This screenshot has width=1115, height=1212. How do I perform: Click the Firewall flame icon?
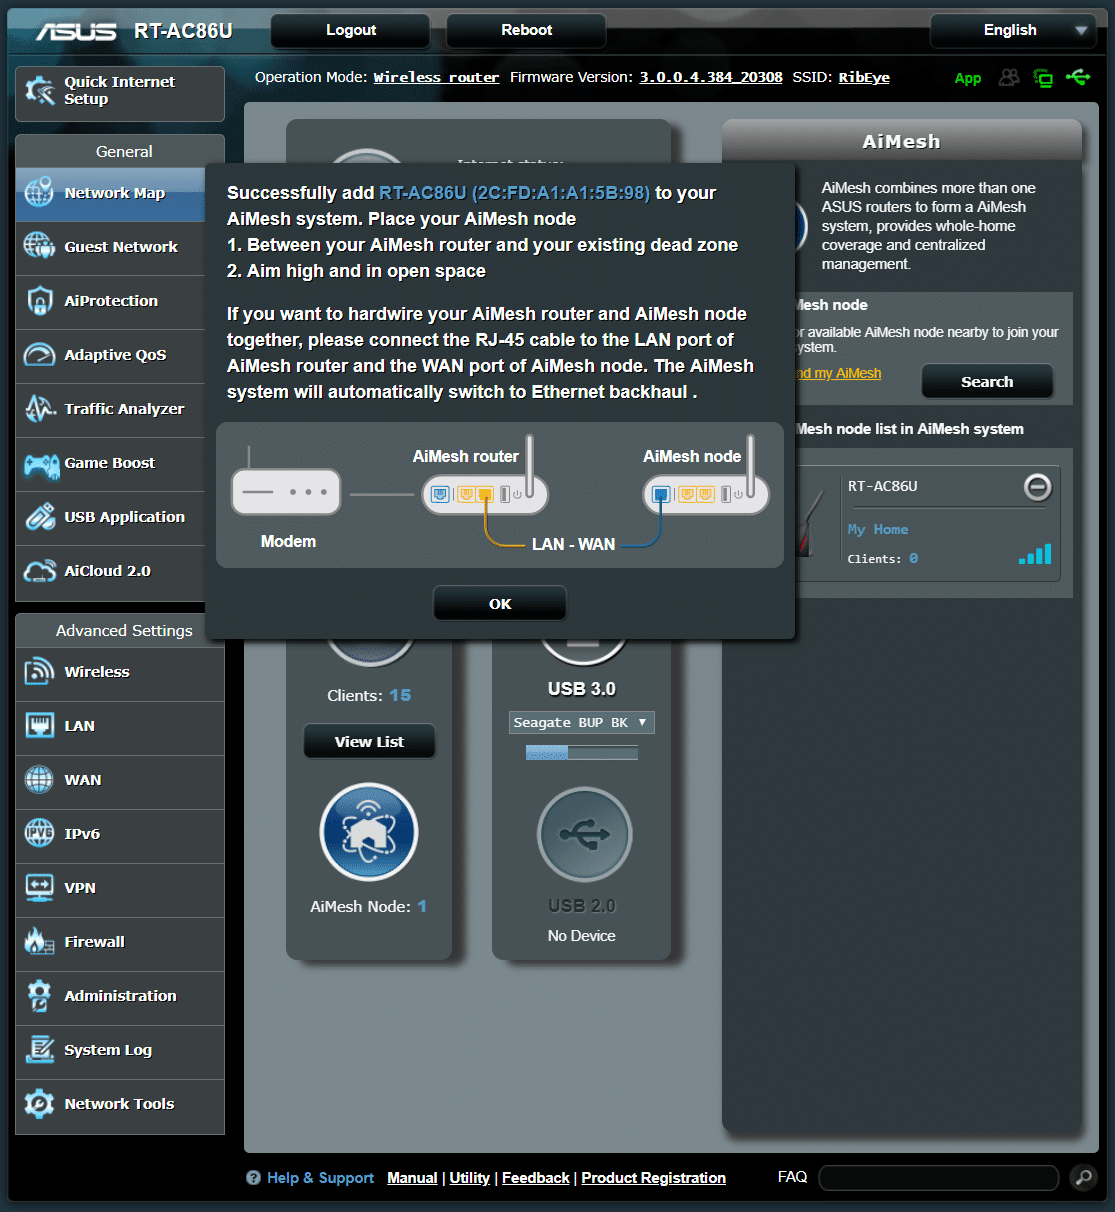(39, 942)
